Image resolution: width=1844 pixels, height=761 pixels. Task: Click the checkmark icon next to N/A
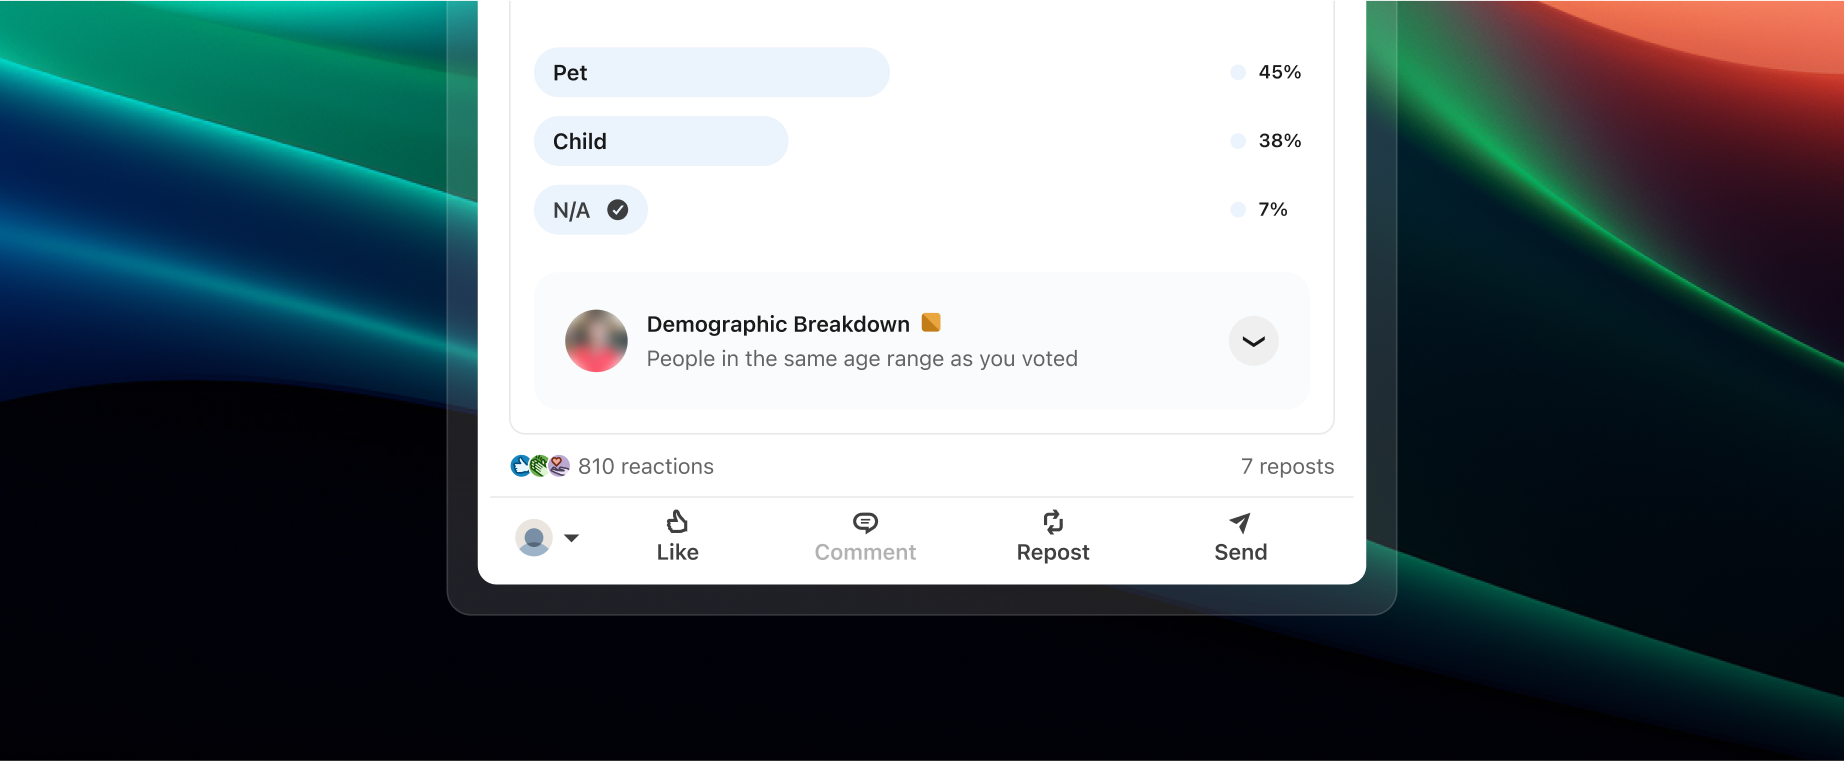pos(618,210)
